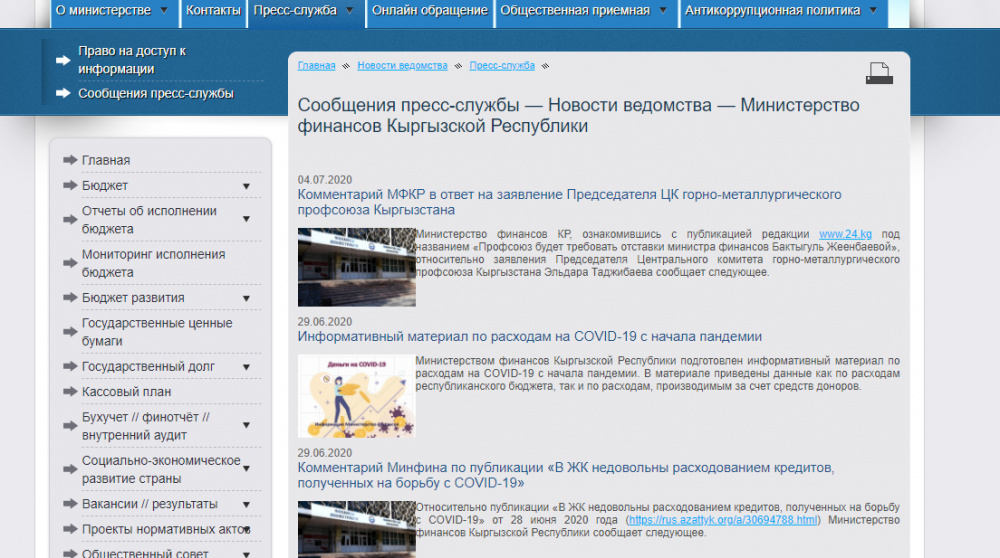Open building thumbnail of Комментарий Минфина article
The height and width of the screenshot is (558, 1000).
(x=357, y=529)
